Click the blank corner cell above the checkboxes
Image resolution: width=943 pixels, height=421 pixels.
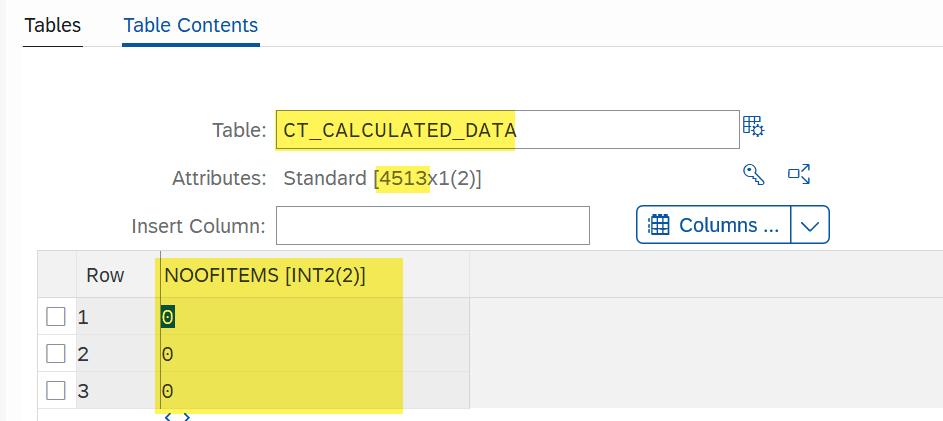click(x=56, y=276)
